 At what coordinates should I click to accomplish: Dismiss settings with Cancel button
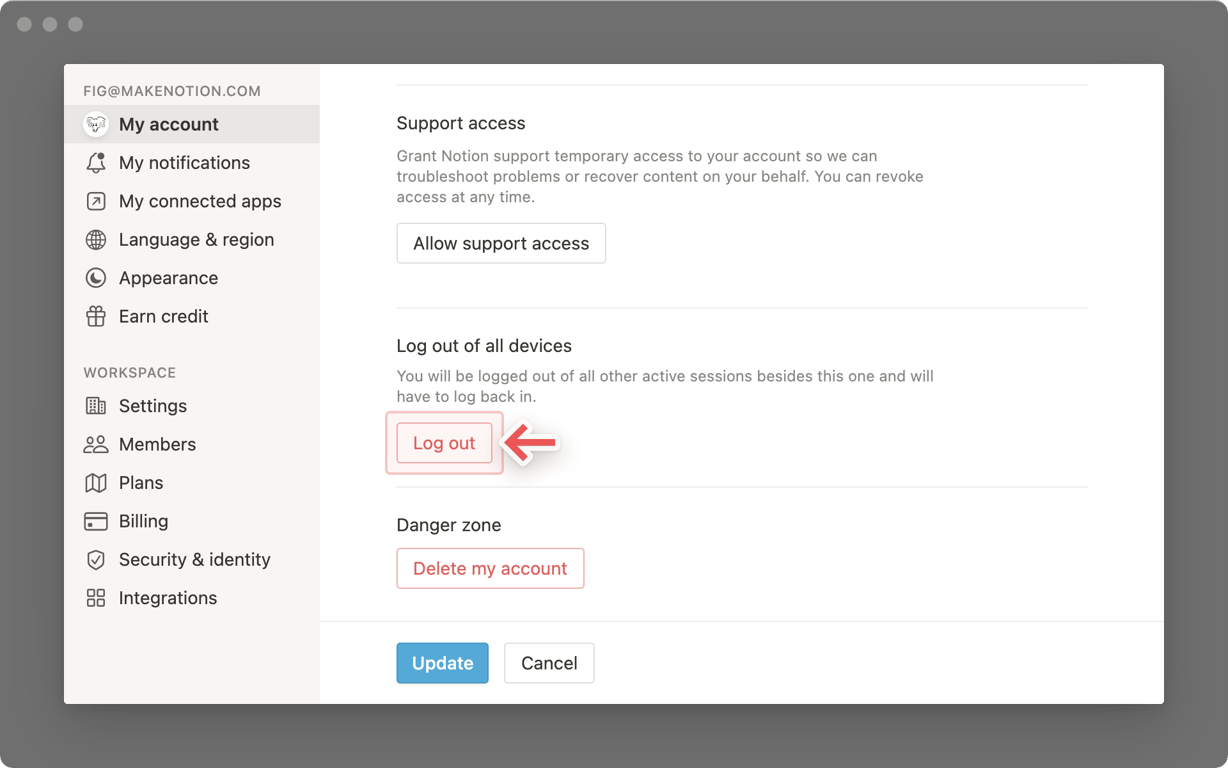click(x=549, y=663)
